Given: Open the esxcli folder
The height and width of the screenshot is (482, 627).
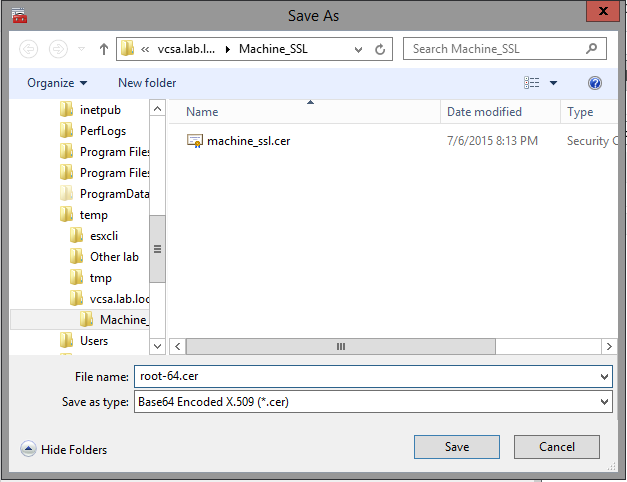Looking at the screenshot, I should [104, 236].
